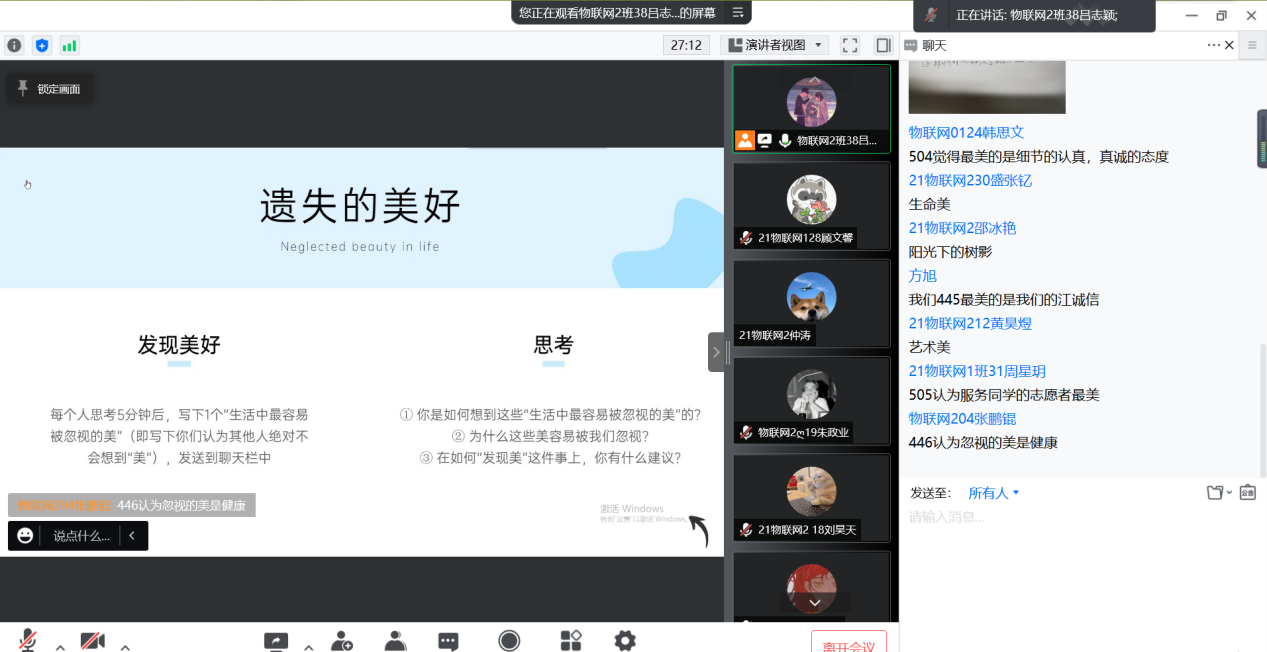The height and width of the screenshot is (652, 1267).
Task: Click message 446认为忽视的美是健康 in chat
Action: tap(983, 443)
